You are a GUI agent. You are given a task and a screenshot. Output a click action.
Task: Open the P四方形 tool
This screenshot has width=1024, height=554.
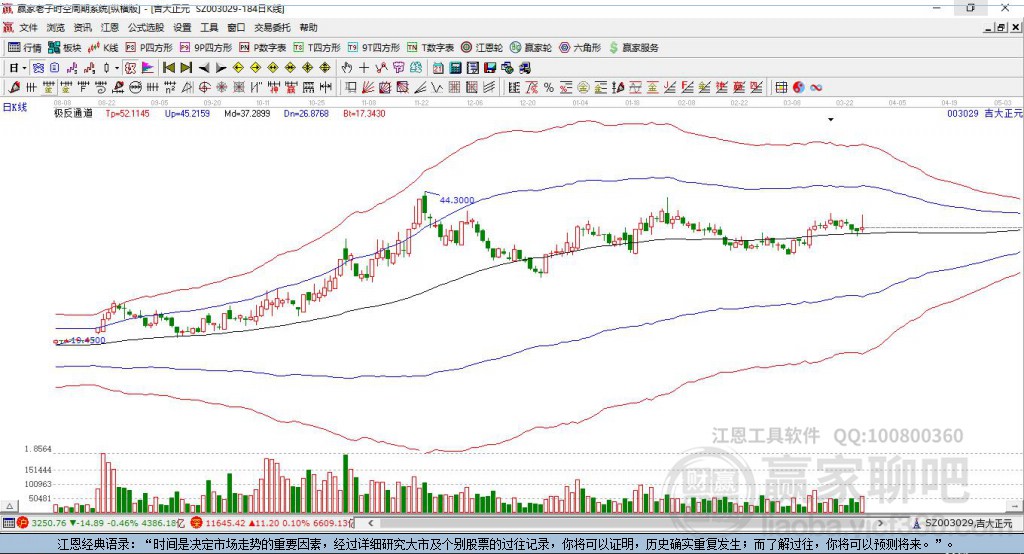click(149, 48)
